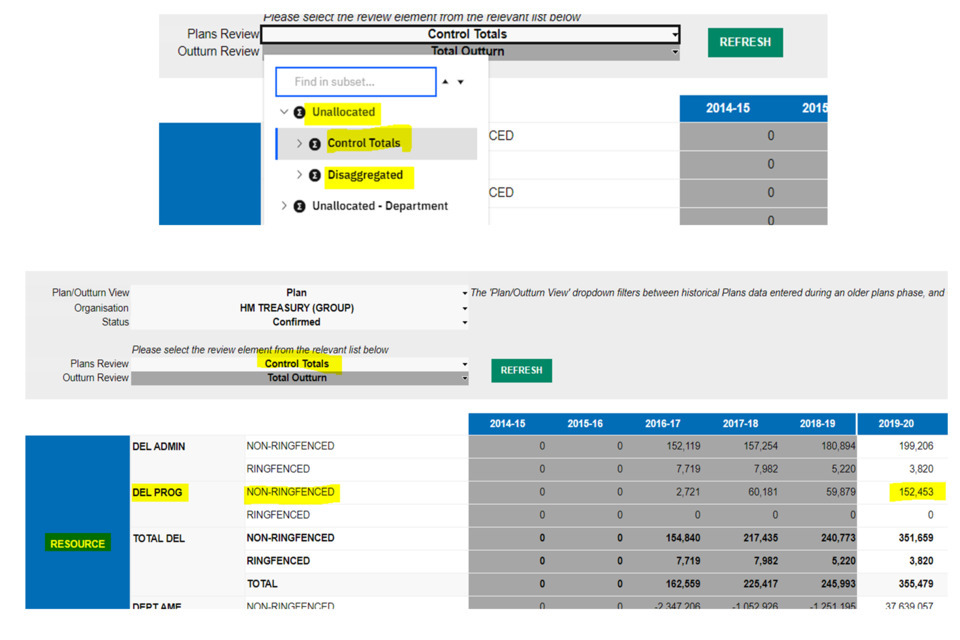Image resolution: width=960 pixels, height=640 pixels.
Task: Open the Organisation dropdown showing HM TREASURY (GROUP)
Action: (464, 308)
